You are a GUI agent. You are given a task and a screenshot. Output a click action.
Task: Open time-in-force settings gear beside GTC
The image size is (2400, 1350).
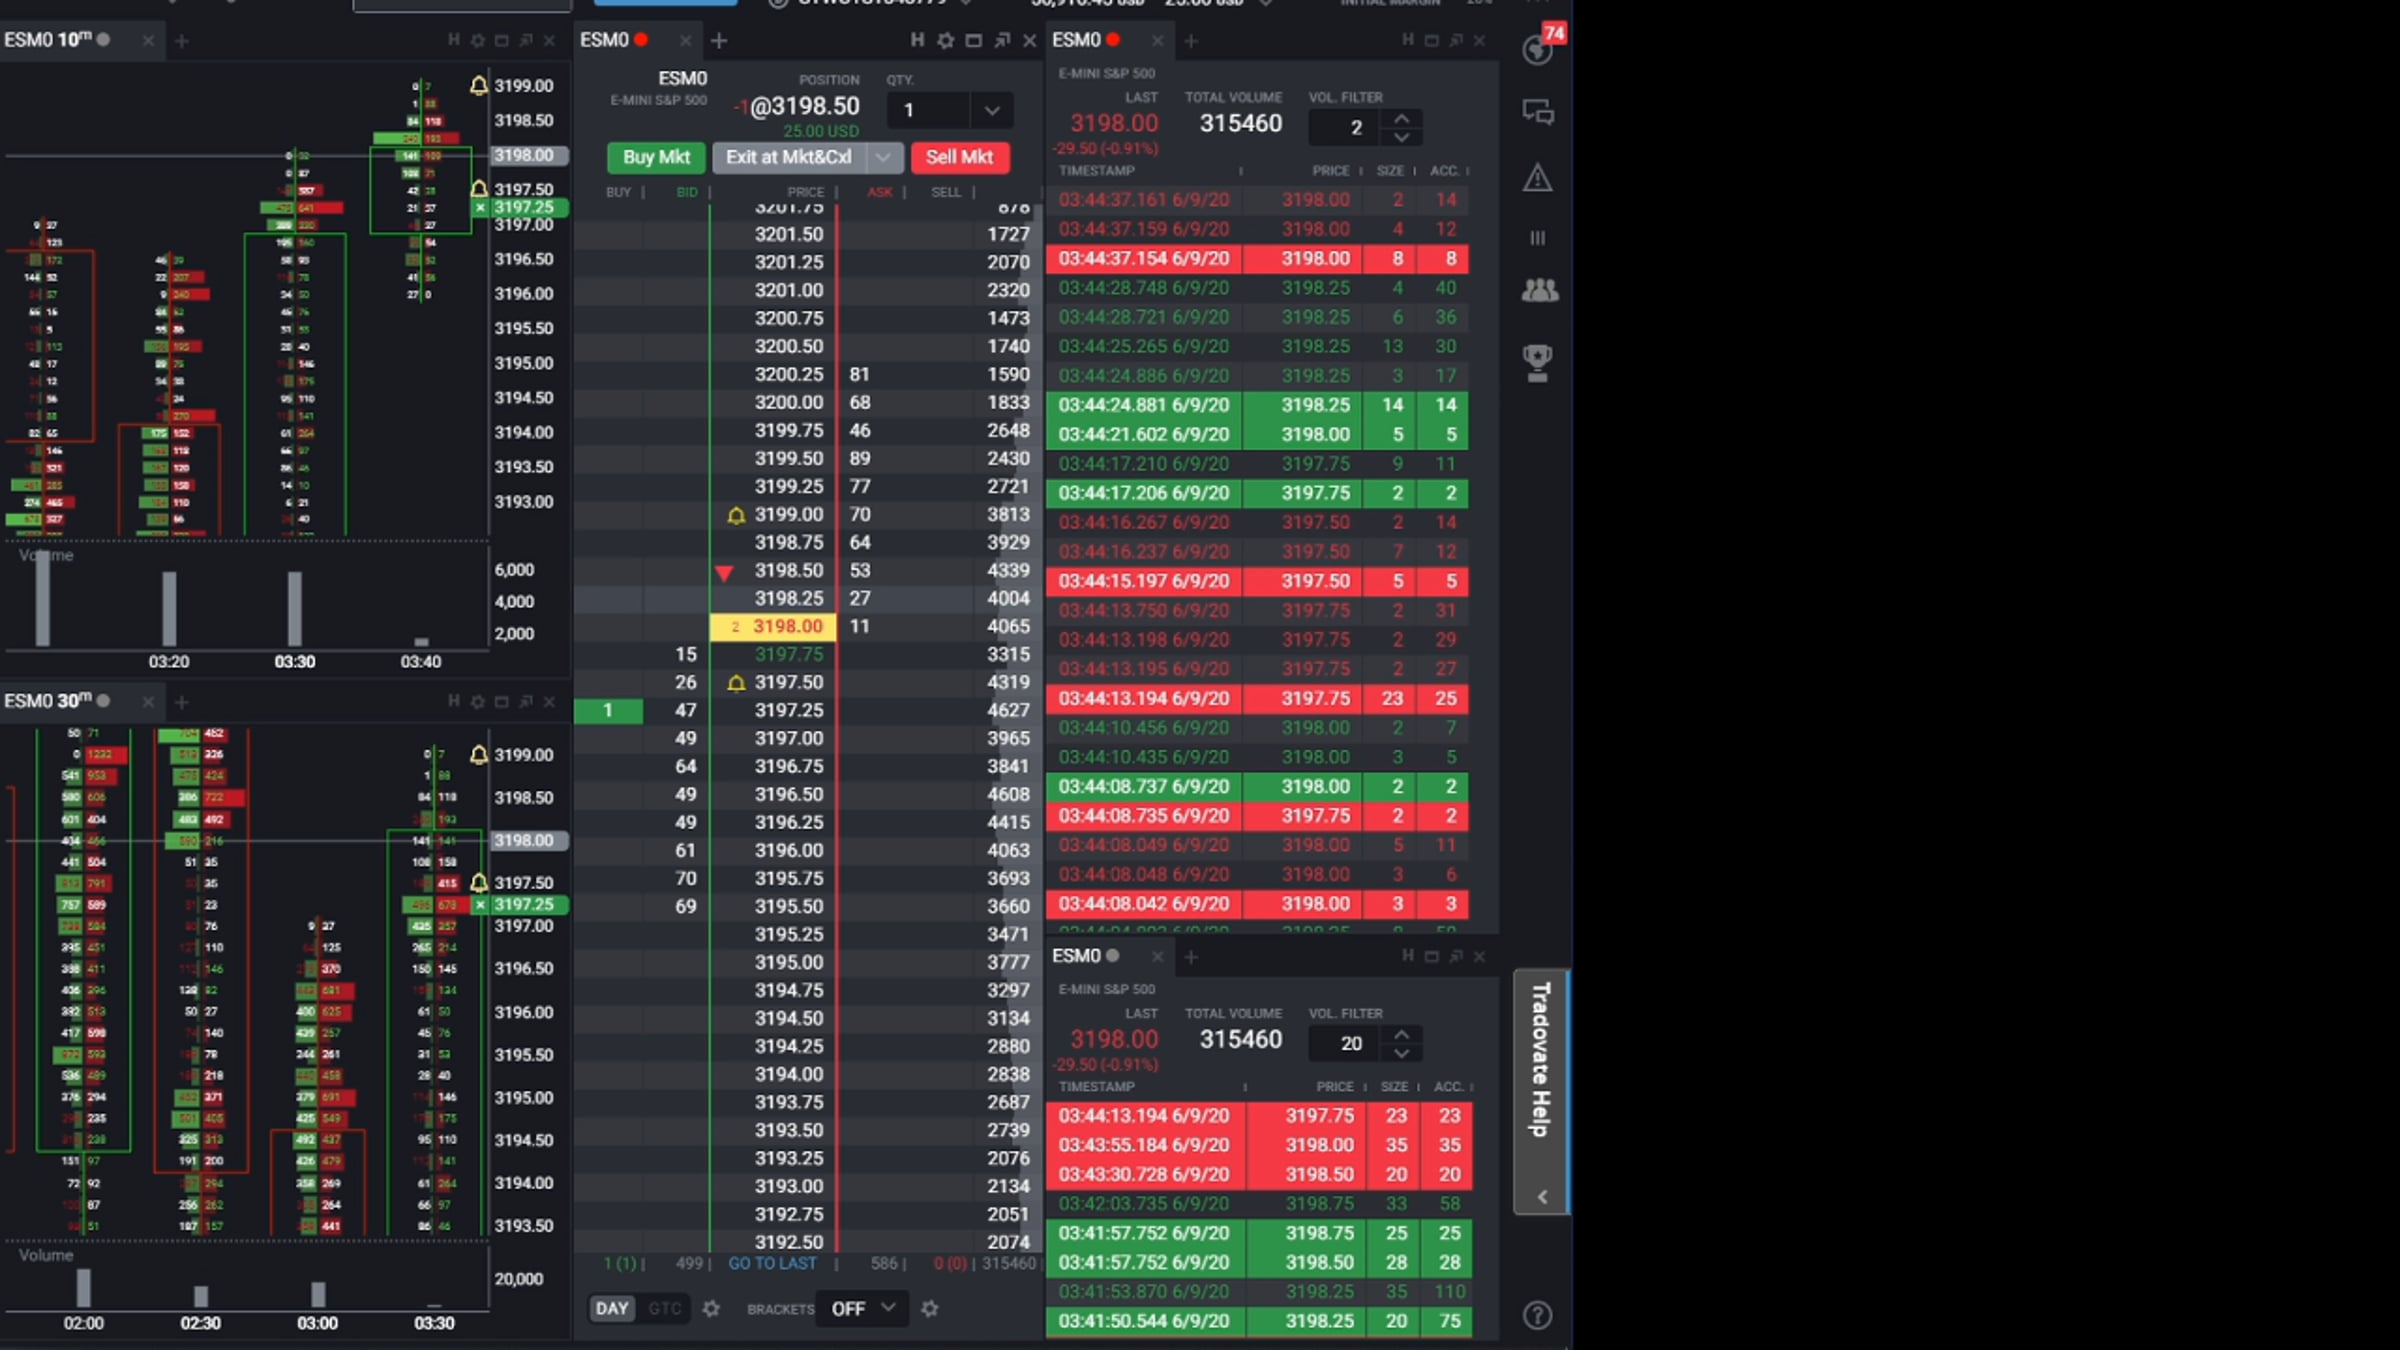(711, 1308)
